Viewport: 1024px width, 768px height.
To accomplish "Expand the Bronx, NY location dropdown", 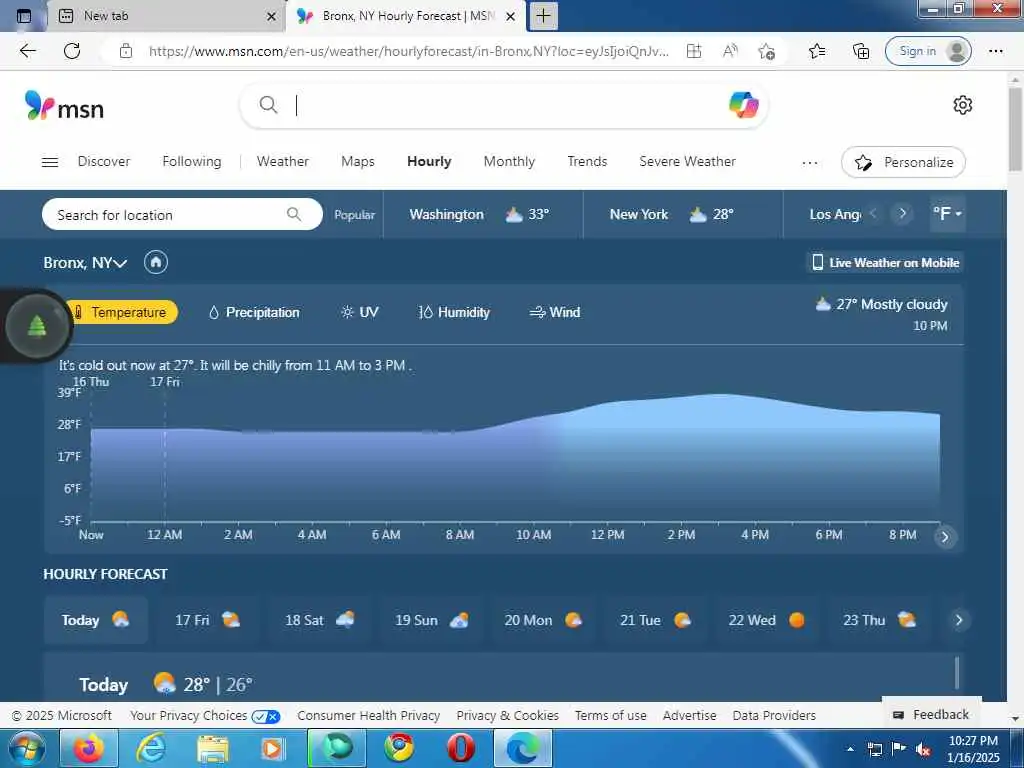I will coord(85,263).
